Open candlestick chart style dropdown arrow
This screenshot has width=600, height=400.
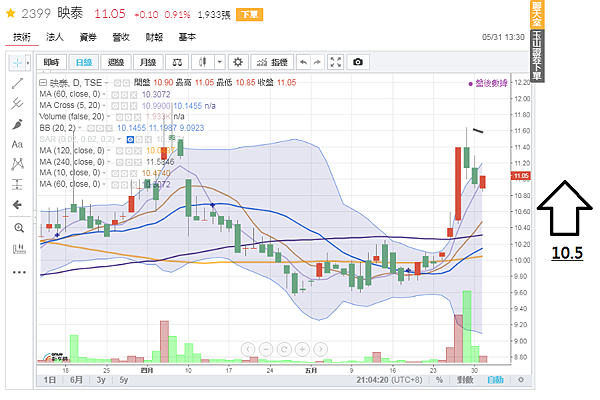click(216, 62)
